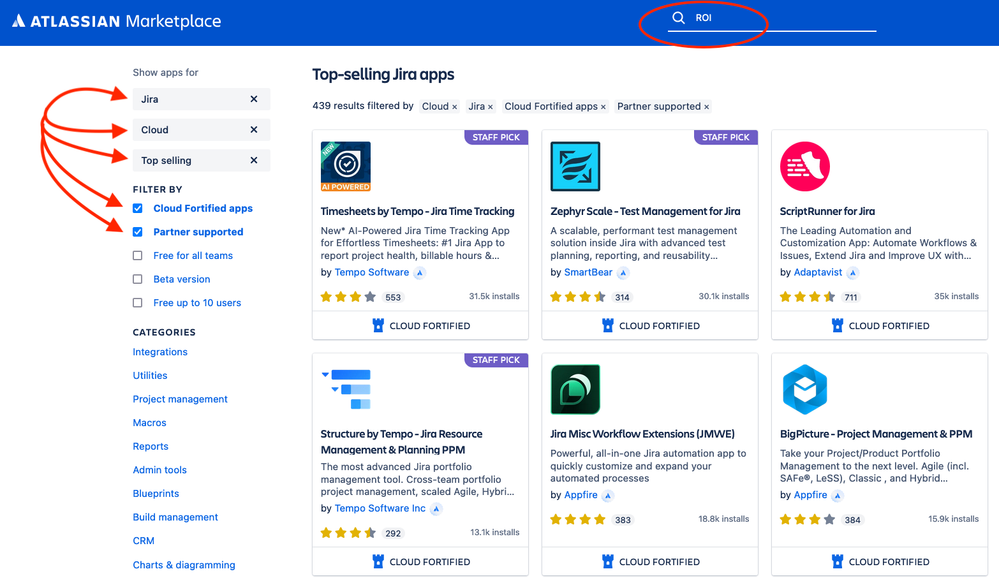The width and height of the screenshot is (999, 583).
Task: Open the Tempo Software Inc vendor link
Action: coord(380,508)
